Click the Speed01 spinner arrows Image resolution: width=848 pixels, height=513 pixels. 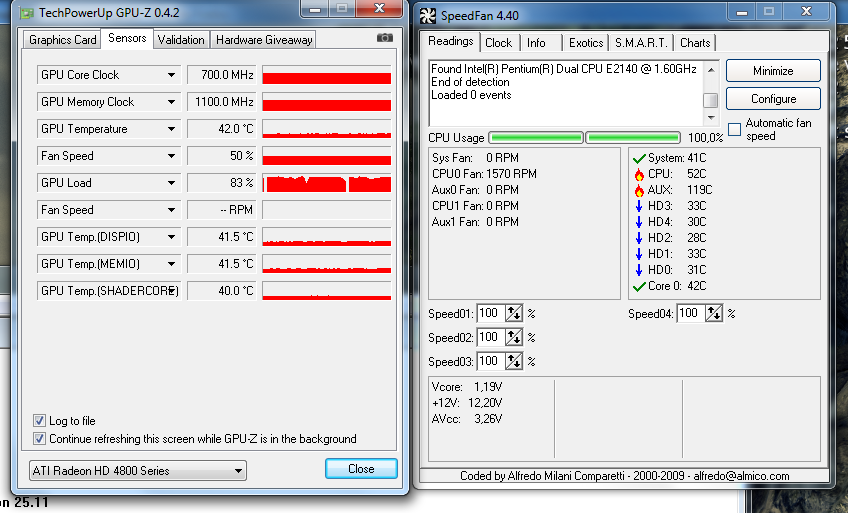[x=514, y=314]
